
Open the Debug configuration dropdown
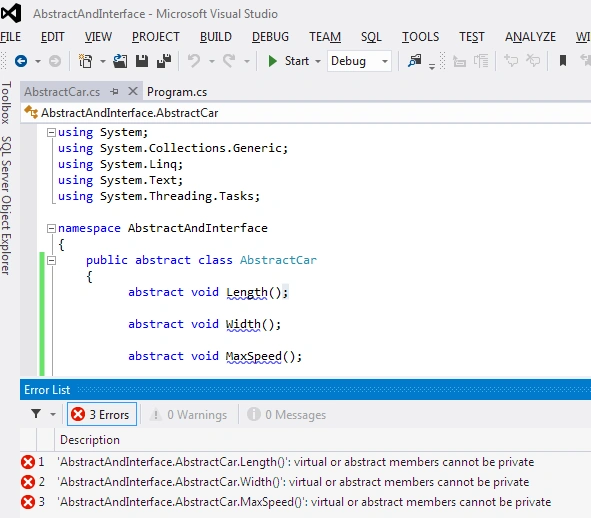359,61
